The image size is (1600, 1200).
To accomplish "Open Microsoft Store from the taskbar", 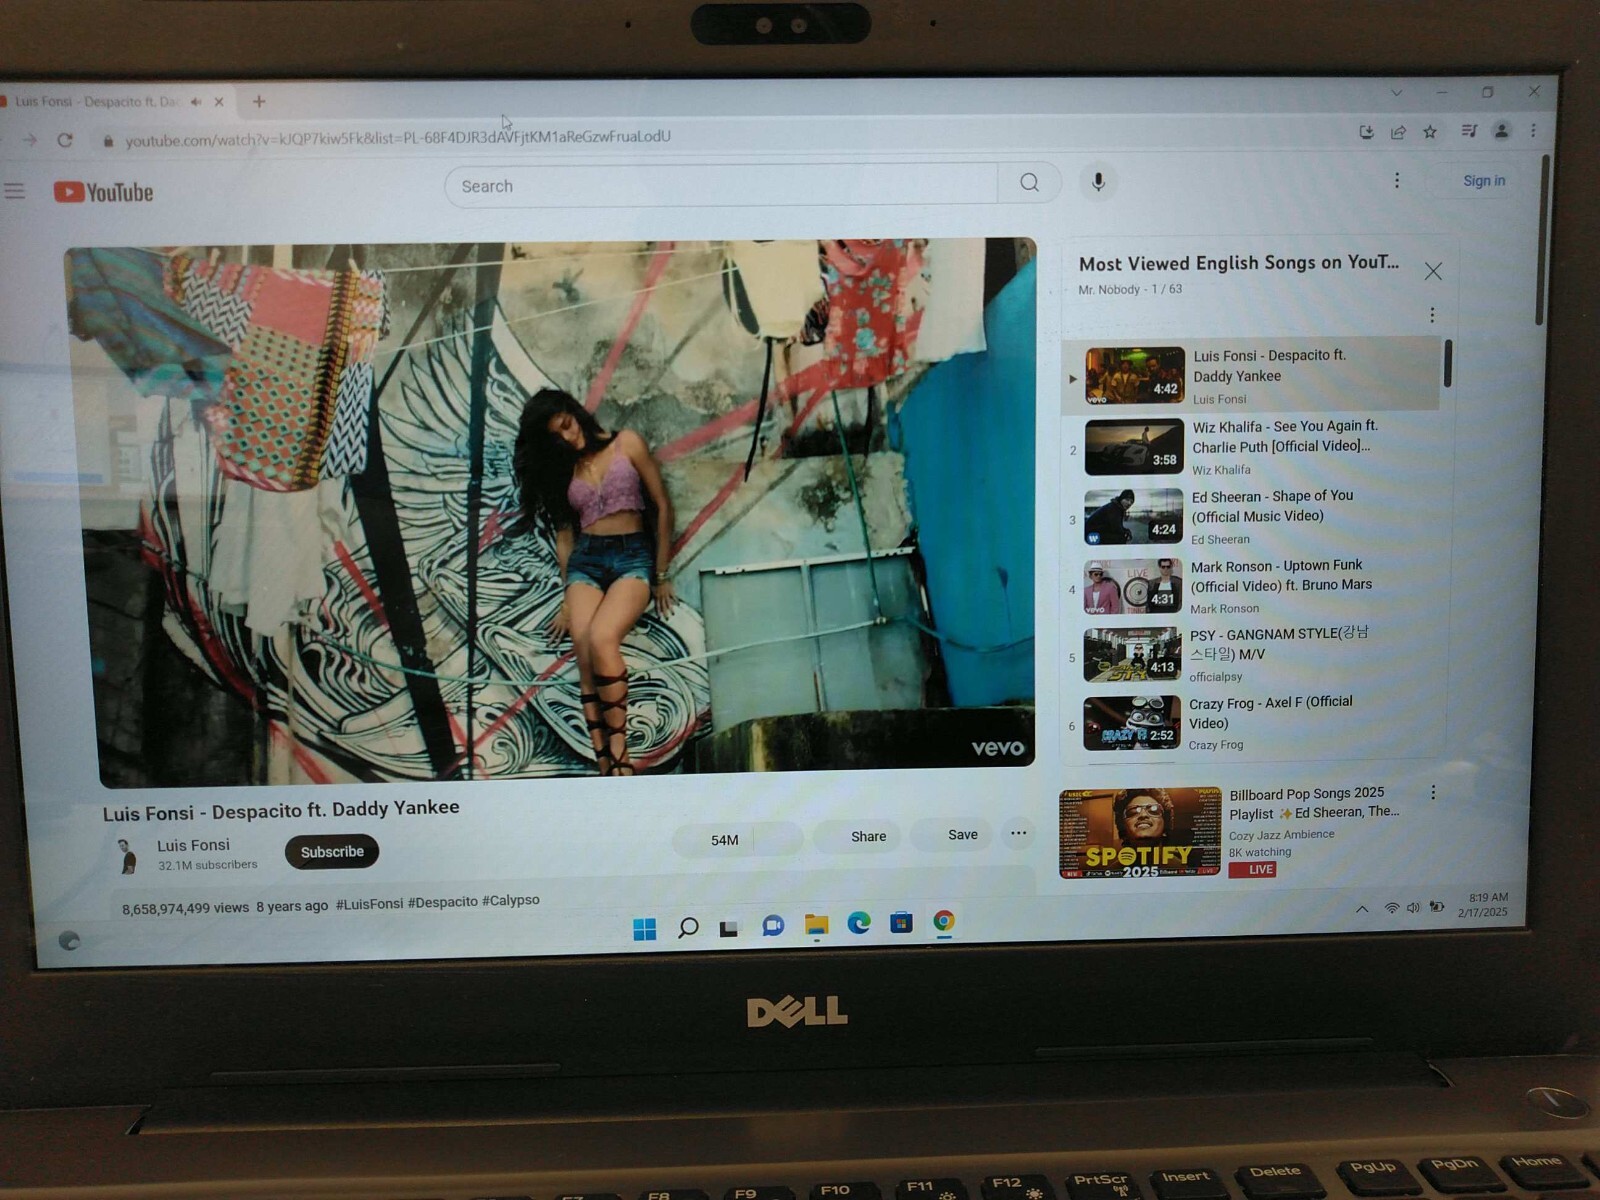I will 901,922.
